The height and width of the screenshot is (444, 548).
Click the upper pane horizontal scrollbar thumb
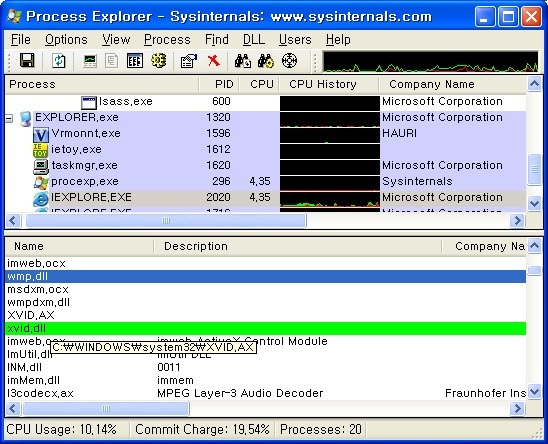tap(166, 221)
